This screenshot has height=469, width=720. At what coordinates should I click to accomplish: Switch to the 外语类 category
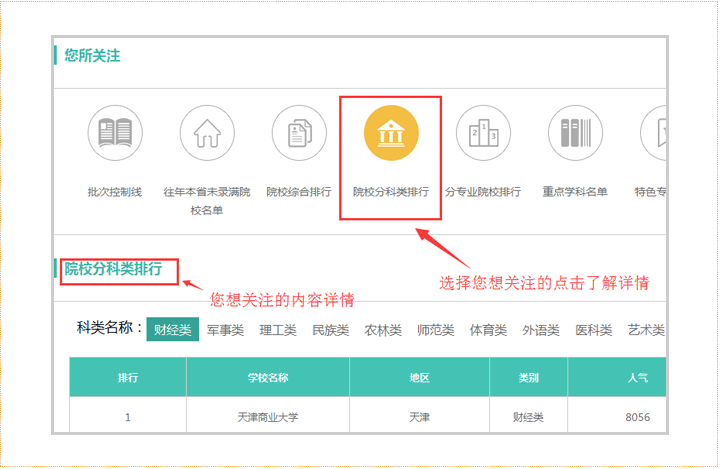(x=541, y=330)
